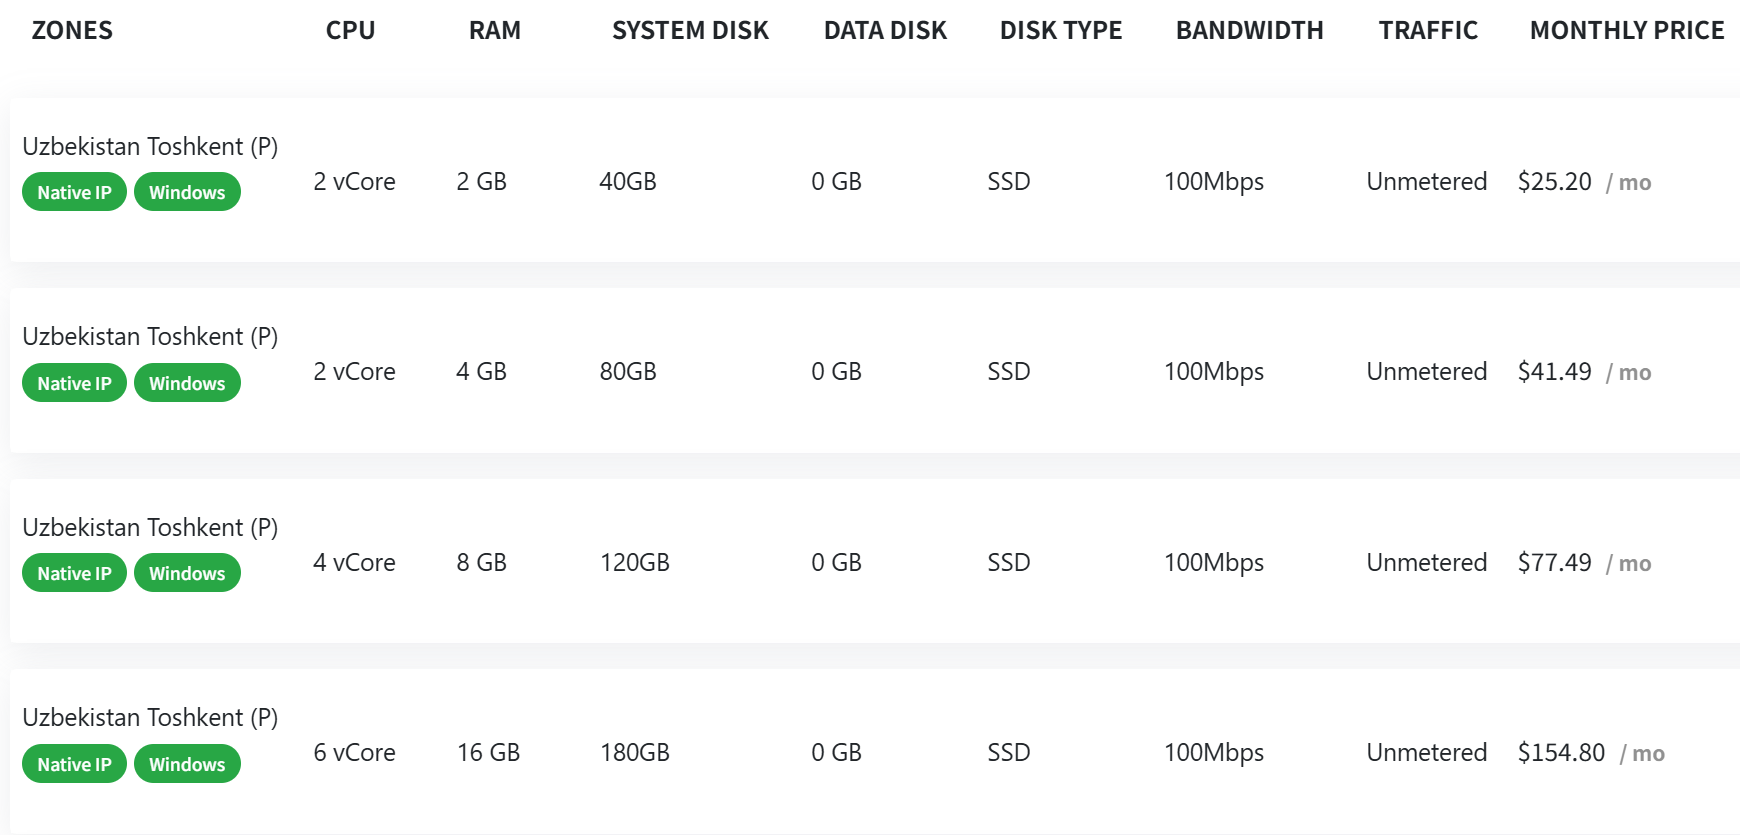Click the SYSTEM DISK column header
Viewport: 1740px width, 835px height.
tap(690, 31)
